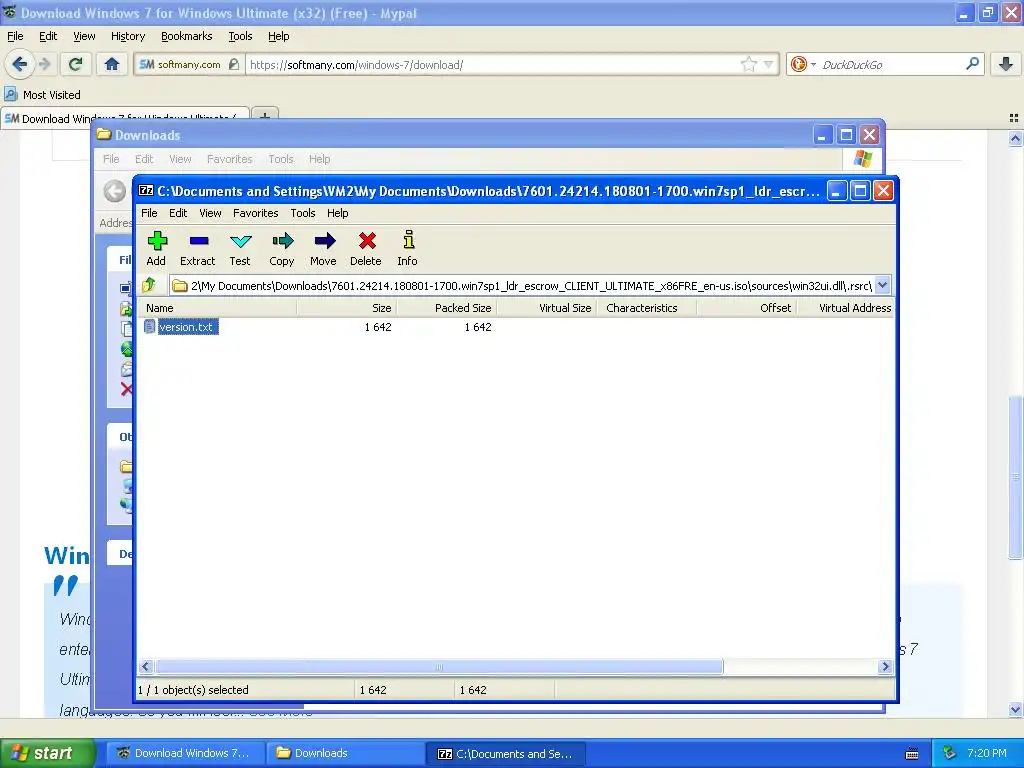
Task: Click the DuckDuckGo search field
Action: tap(891, 64)
